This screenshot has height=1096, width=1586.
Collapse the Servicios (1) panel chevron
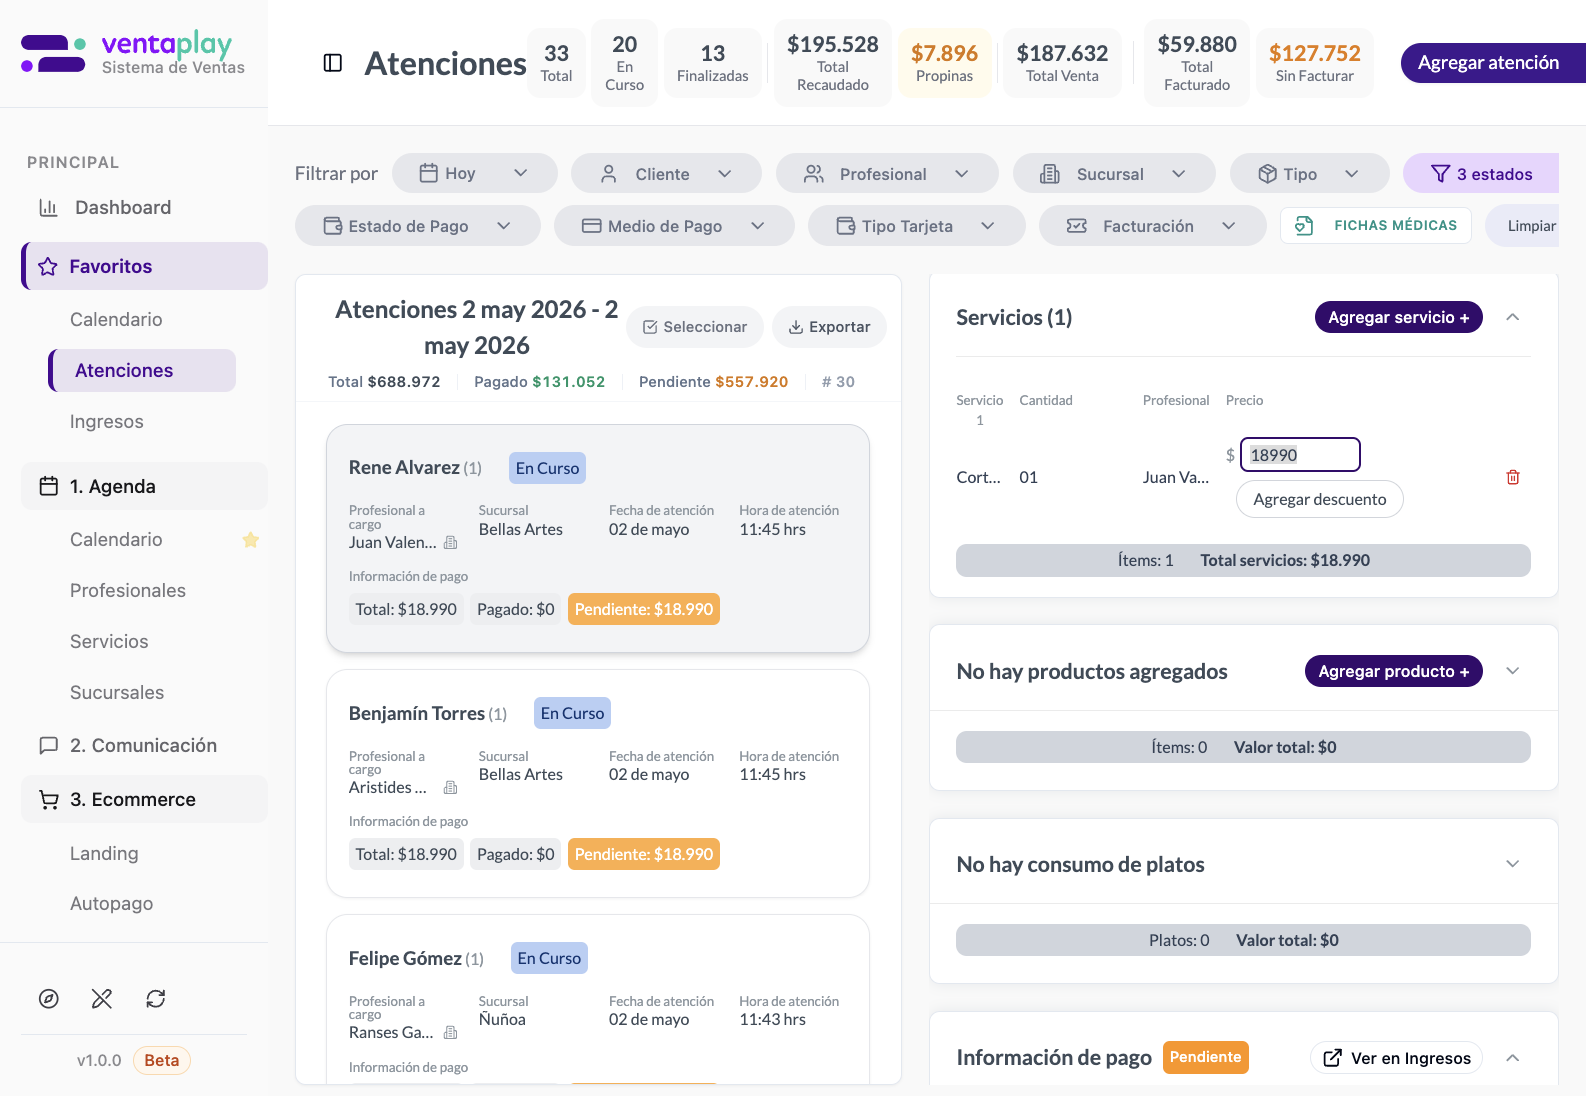point(1513,317)
